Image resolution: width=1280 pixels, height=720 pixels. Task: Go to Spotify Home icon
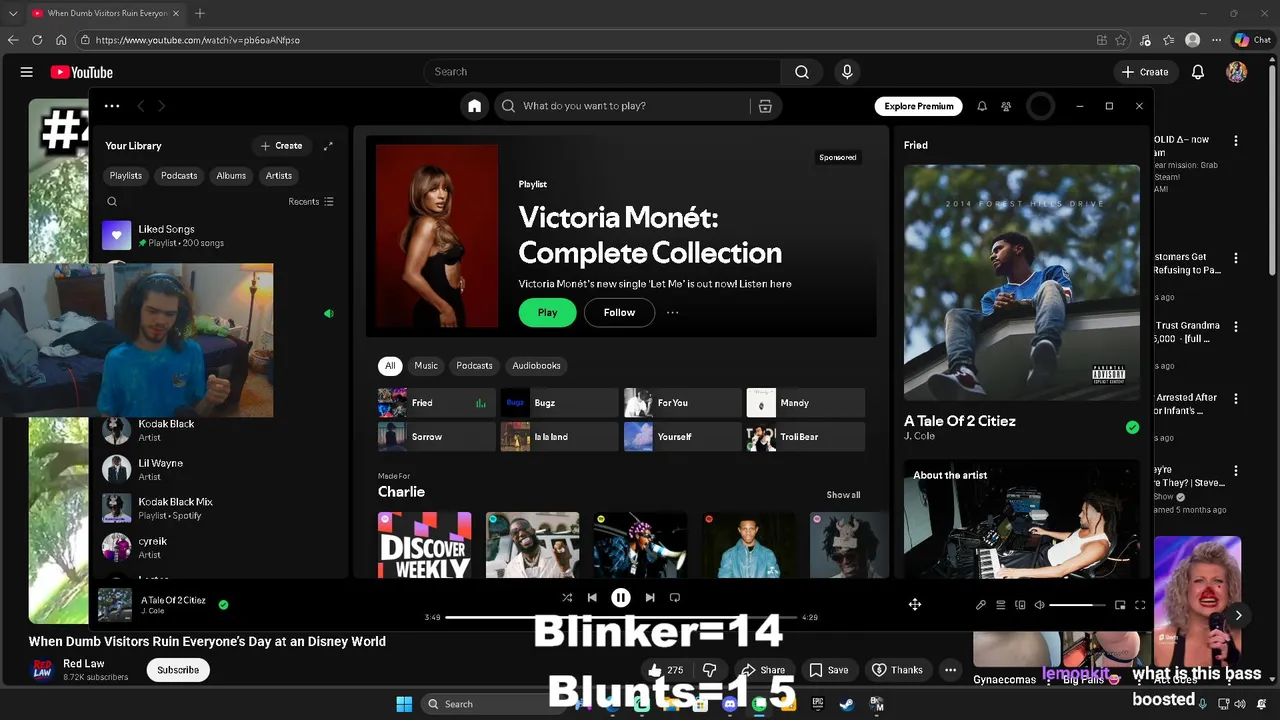click(x=474, y=106)
